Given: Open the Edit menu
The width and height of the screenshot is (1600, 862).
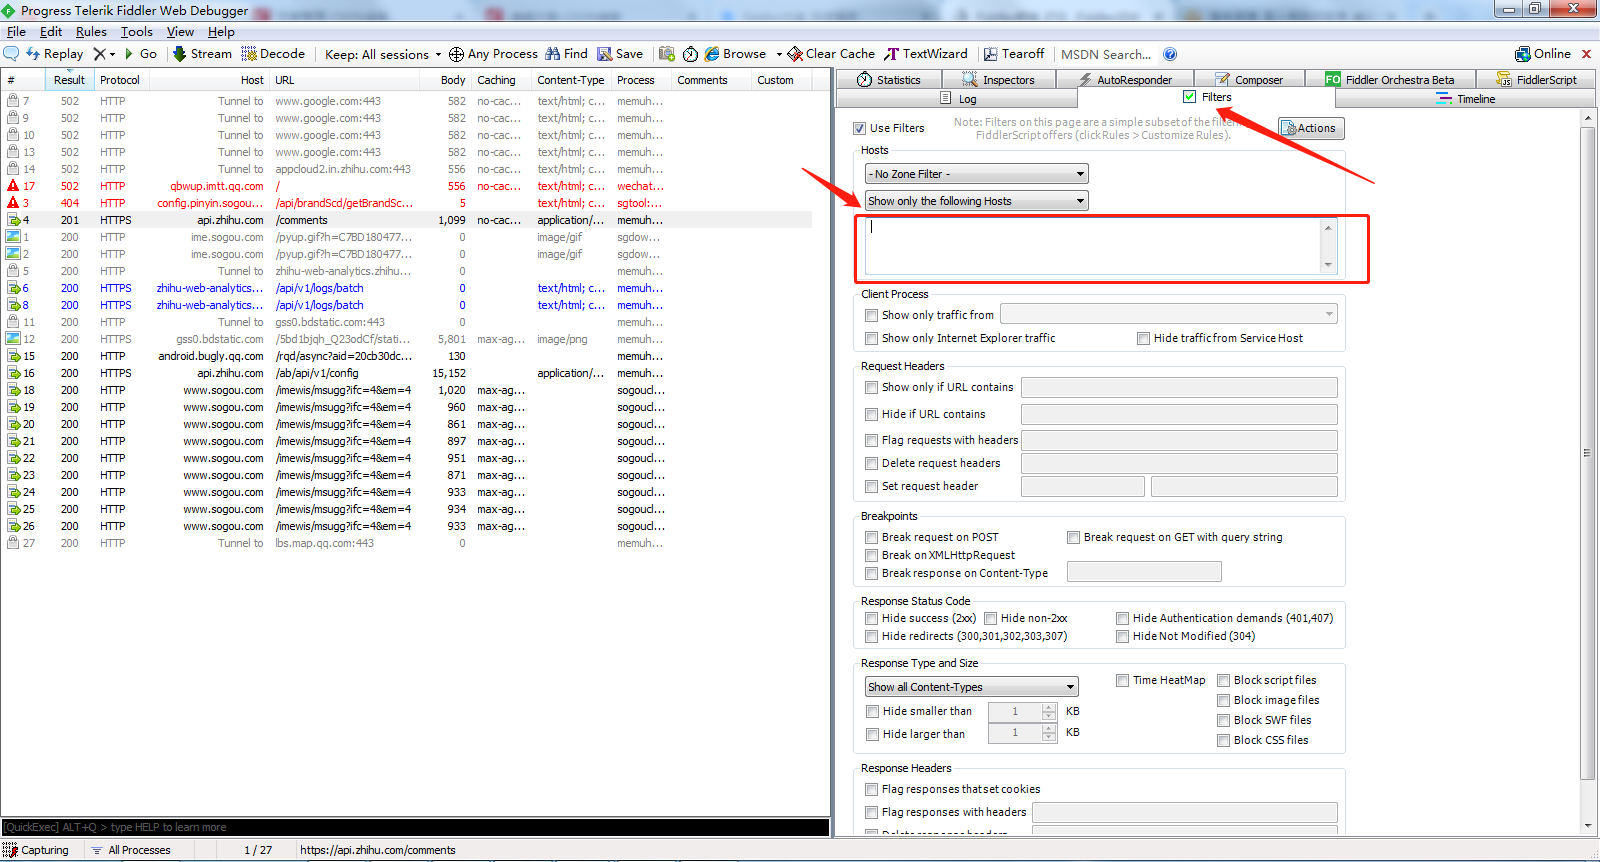Looking at the screenshot, I should [x=51, y=32].
